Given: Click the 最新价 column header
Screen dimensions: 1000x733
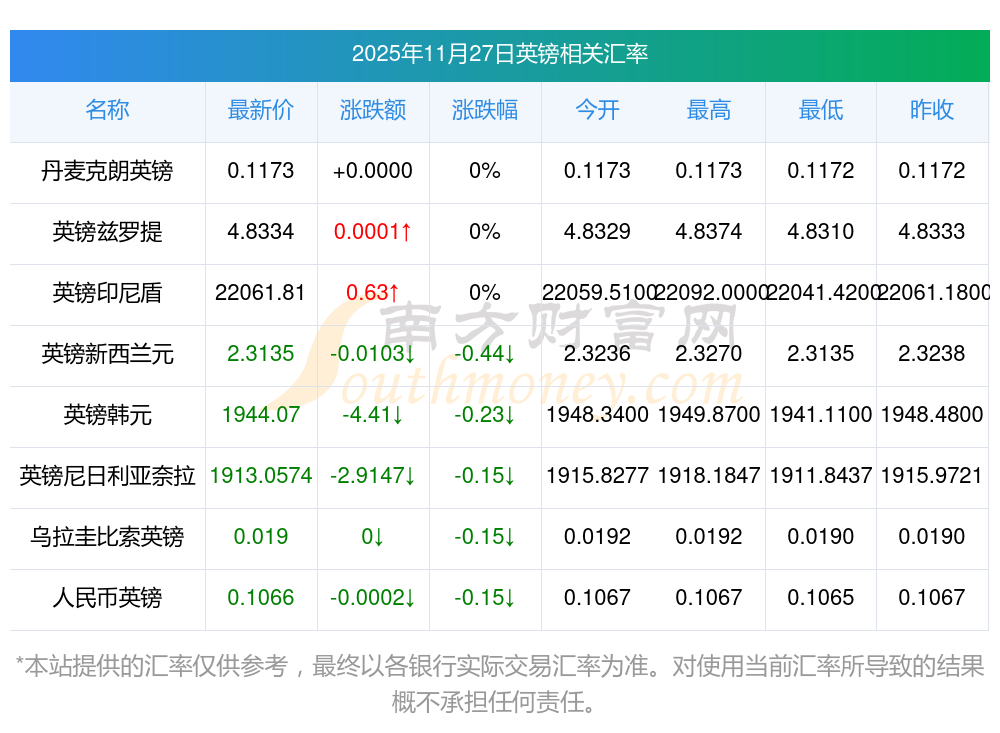Looking at the screenshot, I should [x=261, y=110].
